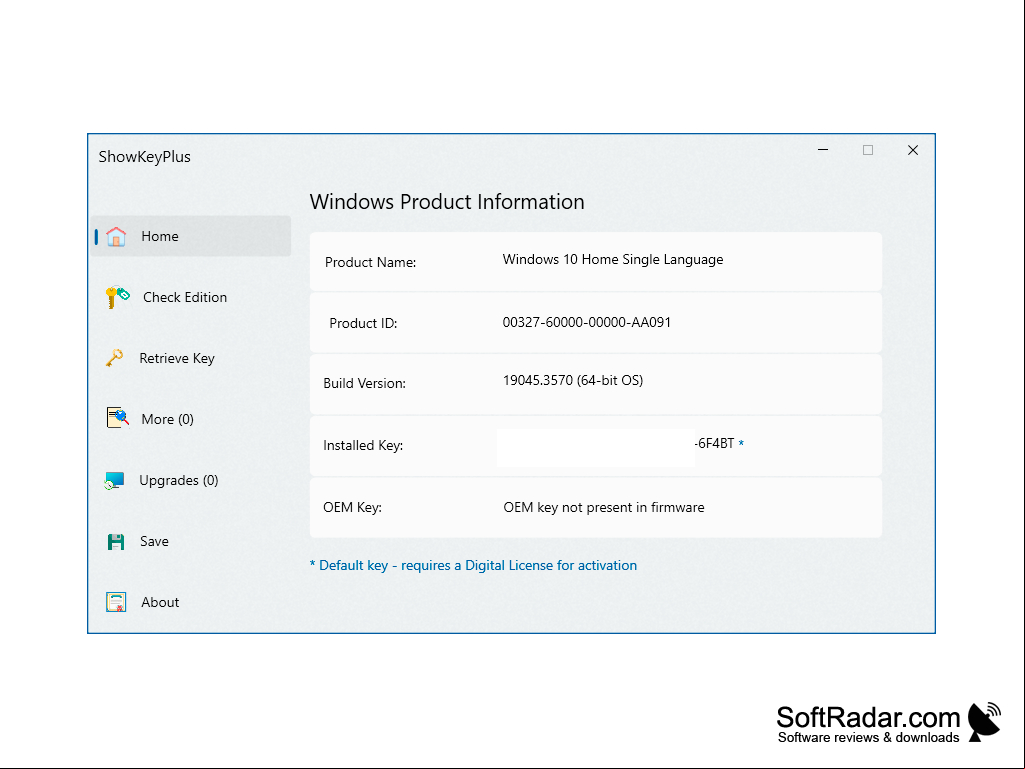This screenshot has height=769, width=1025.
Task: Open the About label in sidebar
Action: click(160, 602)
